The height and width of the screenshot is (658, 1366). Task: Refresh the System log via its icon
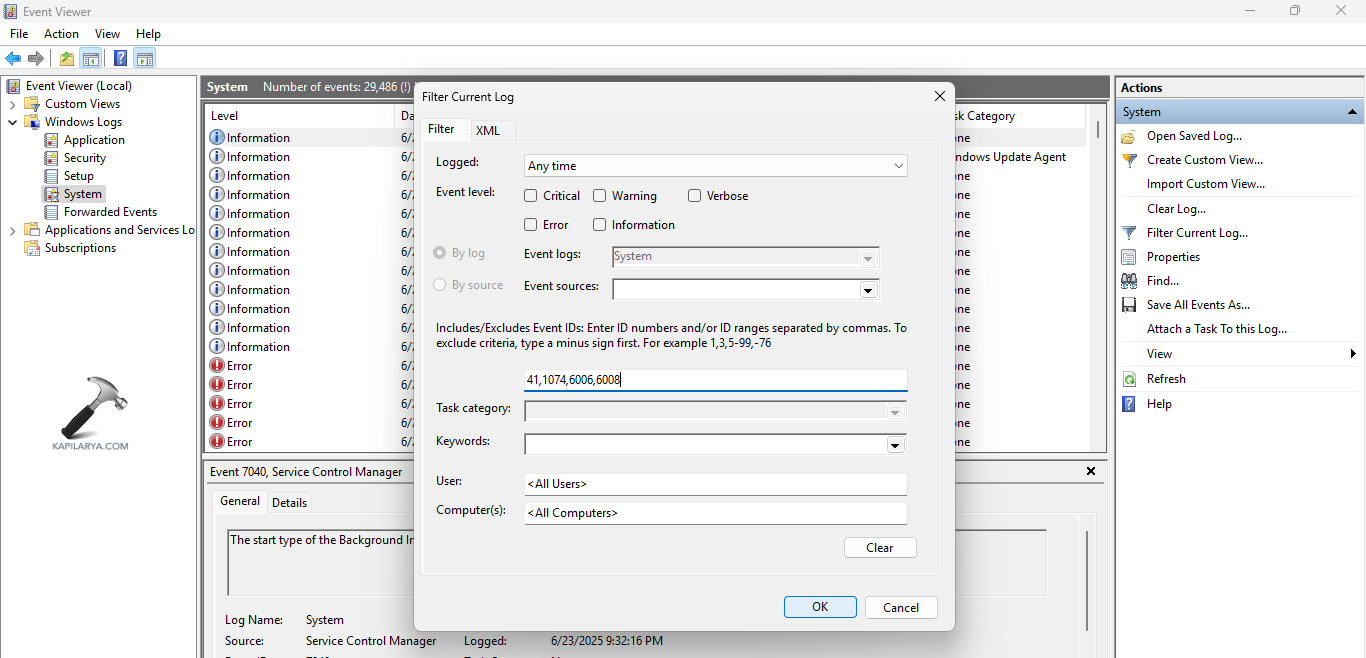pyautogui.click(x=1128, y=378)
